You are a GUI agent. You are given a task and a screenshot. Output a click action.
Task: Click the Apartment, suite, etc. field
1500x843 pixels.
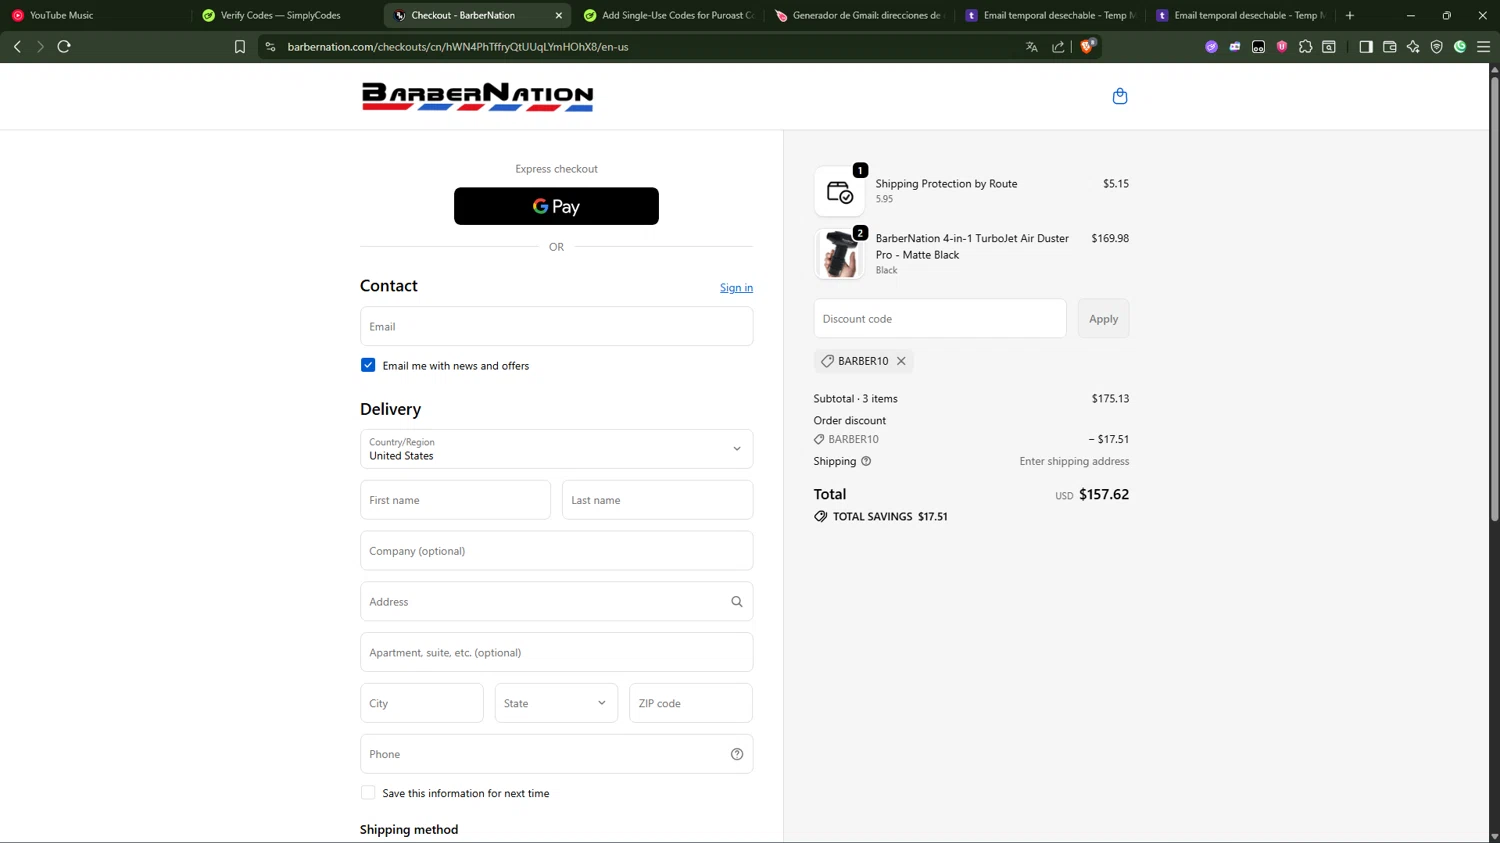point(556,652)
